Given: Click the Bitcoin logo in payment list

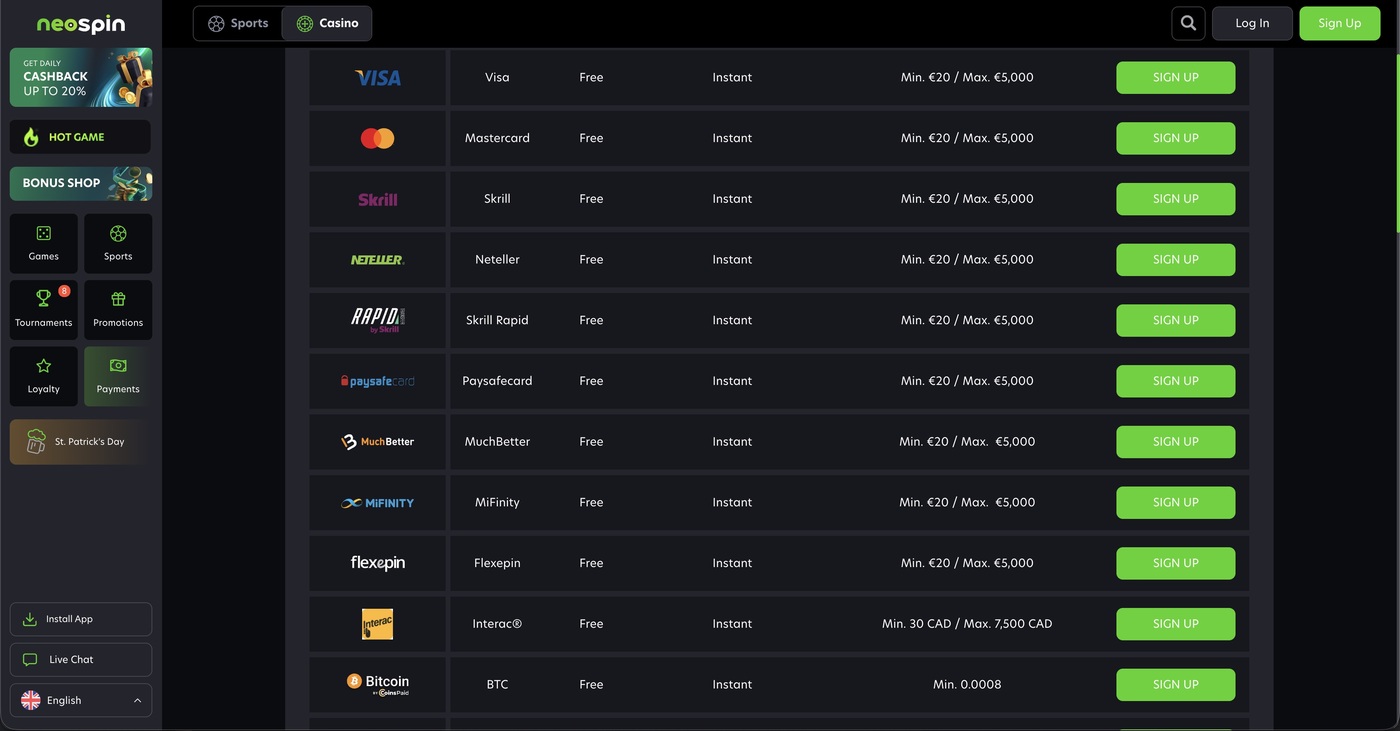Looking at the screenshot, I should [x=378, y=684].
